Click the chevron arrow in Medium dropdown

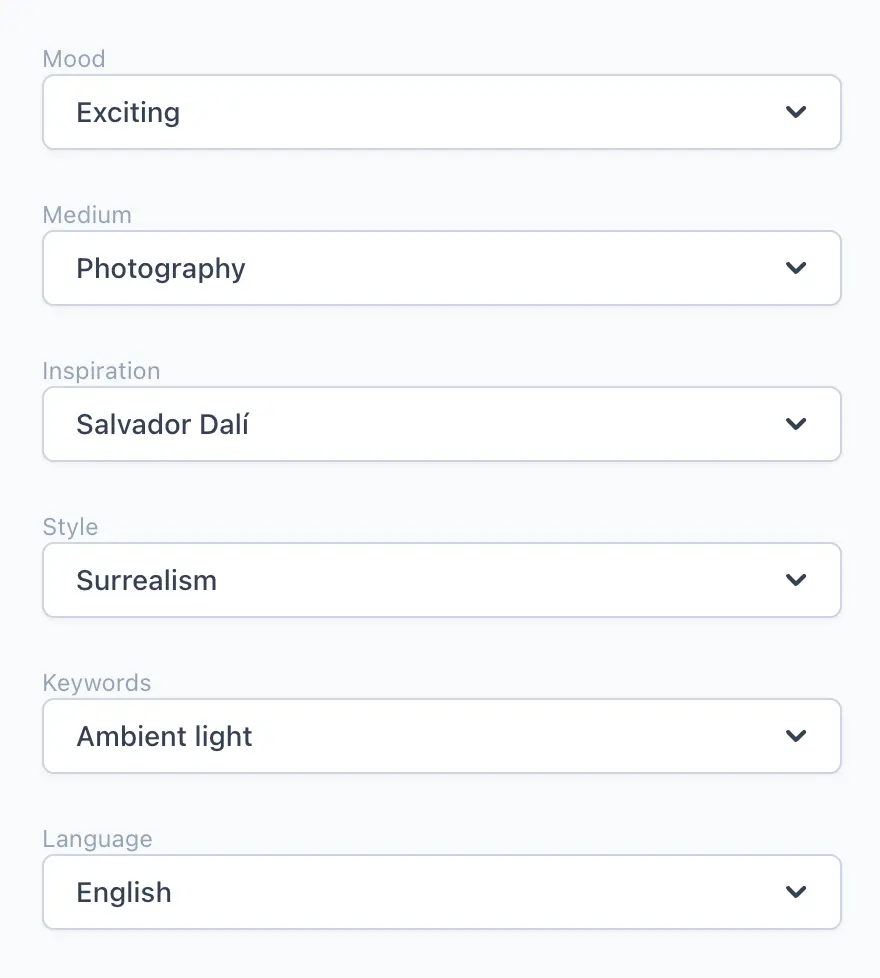tap(796, 268)
